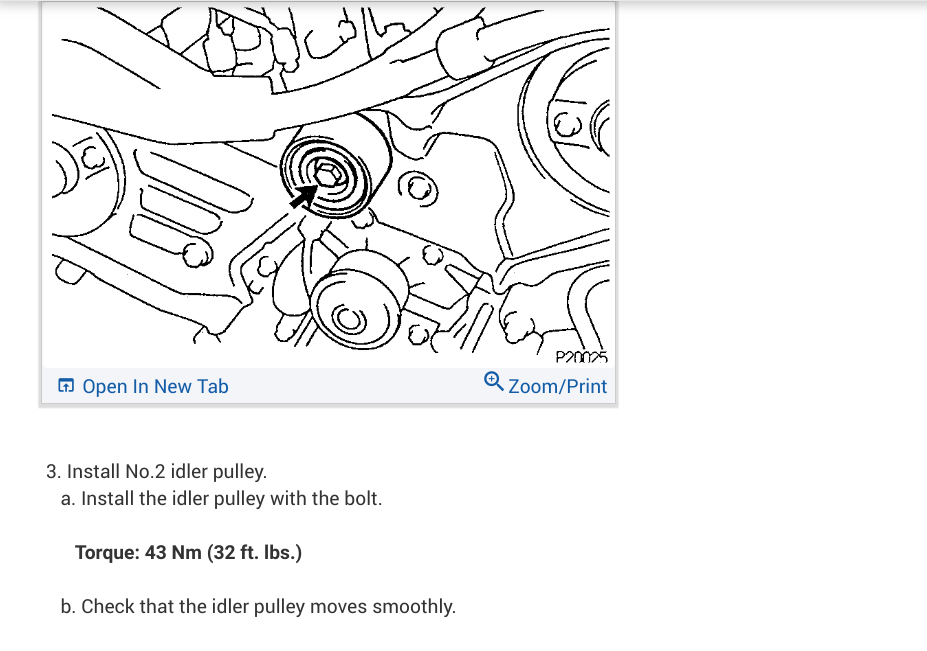This screenshot has height=651, width=927.
Task: Click the Open In New Tab icon
Action: [x=66, y=386]
